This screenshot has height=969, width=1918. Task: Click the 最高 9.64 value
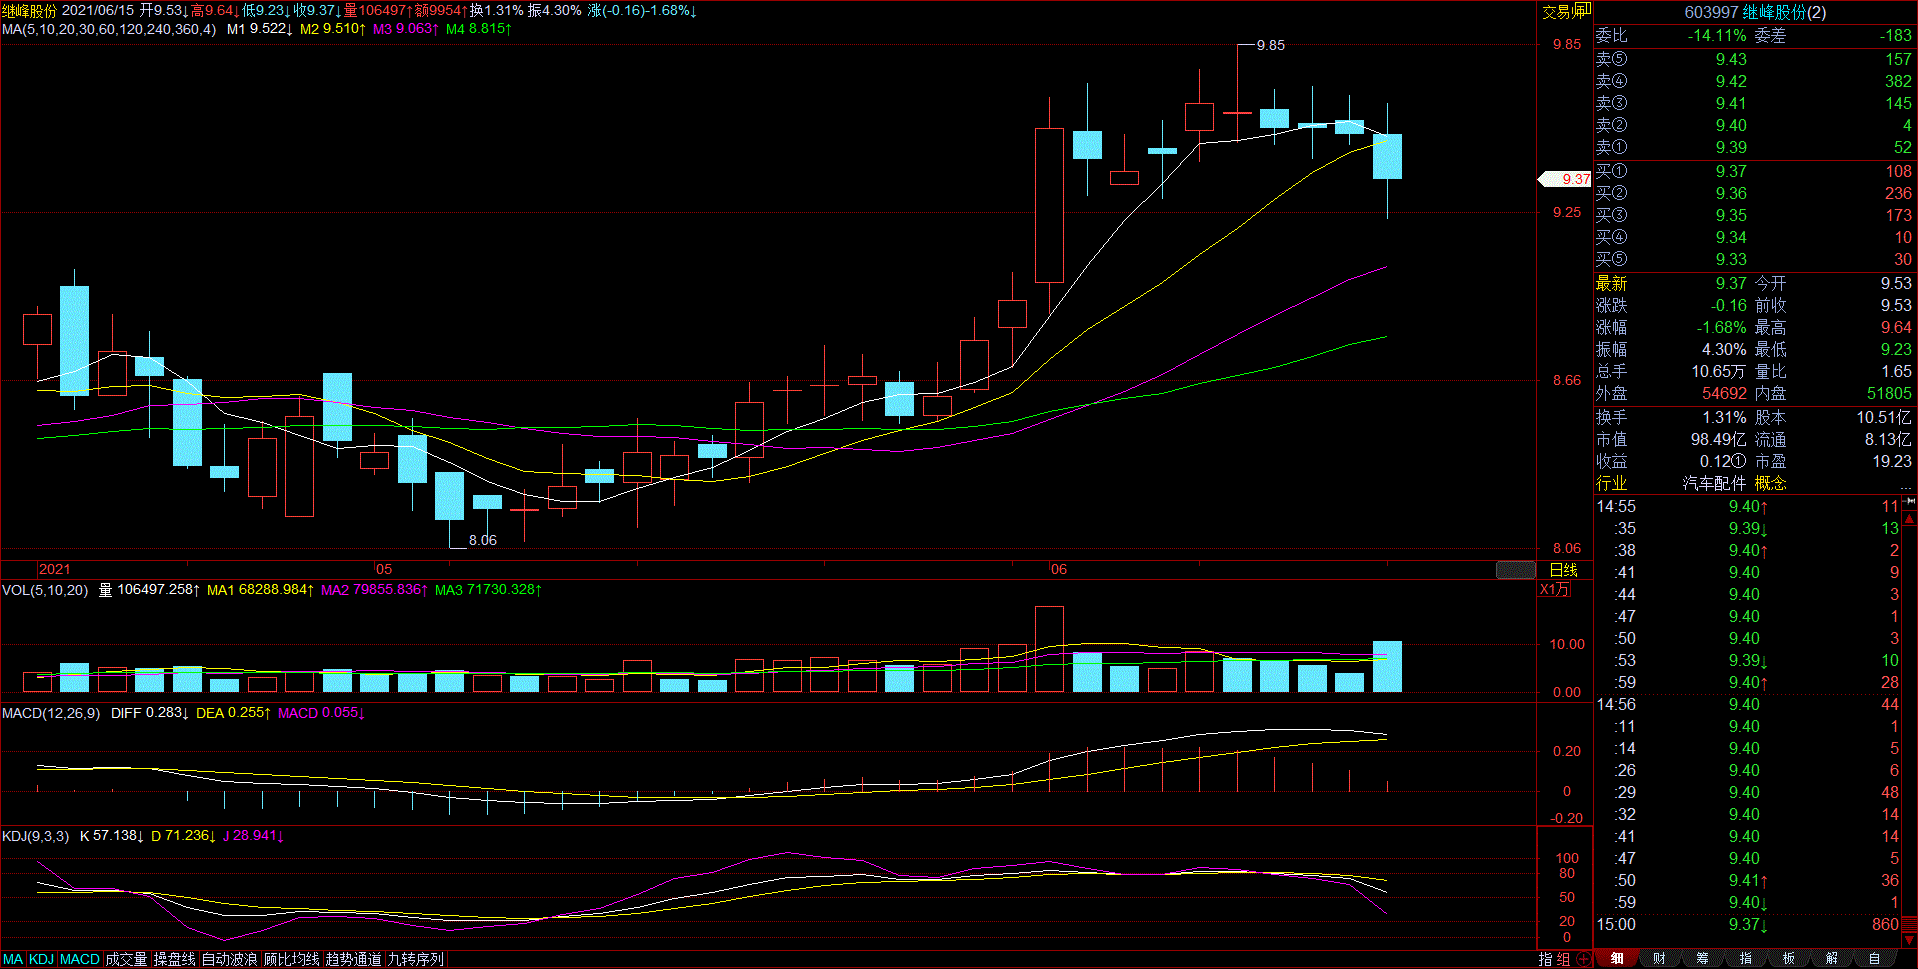[1896, 327]
